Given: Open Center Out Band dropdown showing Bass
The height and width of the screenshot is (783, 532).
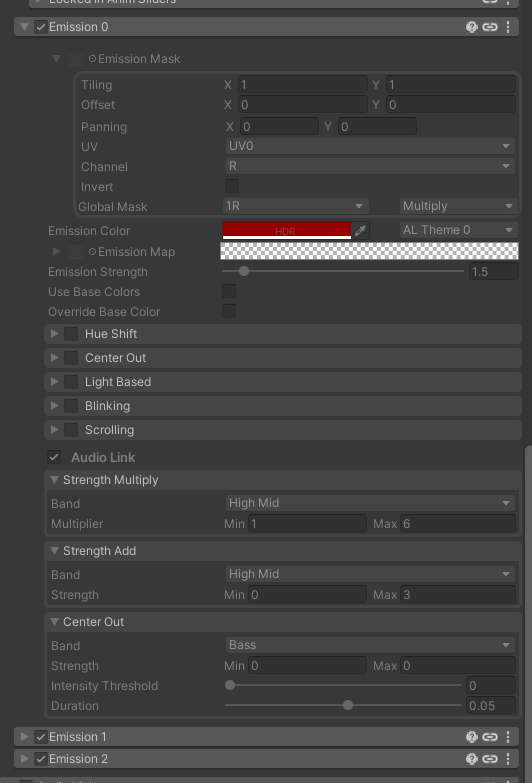Looking at the screenshot, I should (370, 645).
